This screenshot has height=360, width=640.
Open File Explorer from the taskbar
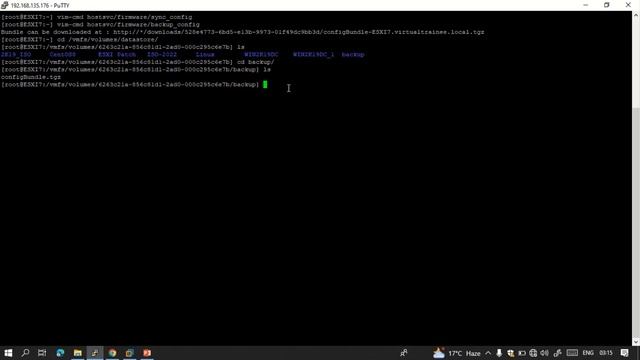(78, 353)
